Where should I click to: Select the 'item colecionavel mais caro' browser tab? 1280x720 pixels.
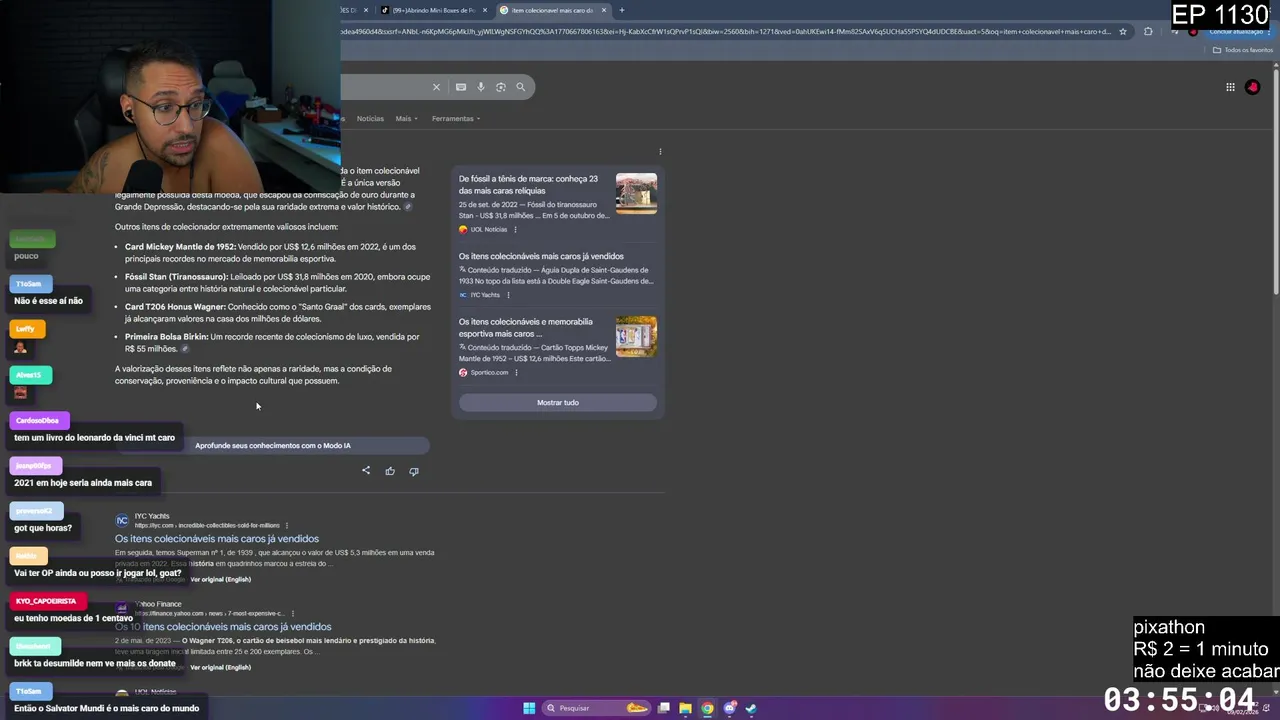pos(551,10)
